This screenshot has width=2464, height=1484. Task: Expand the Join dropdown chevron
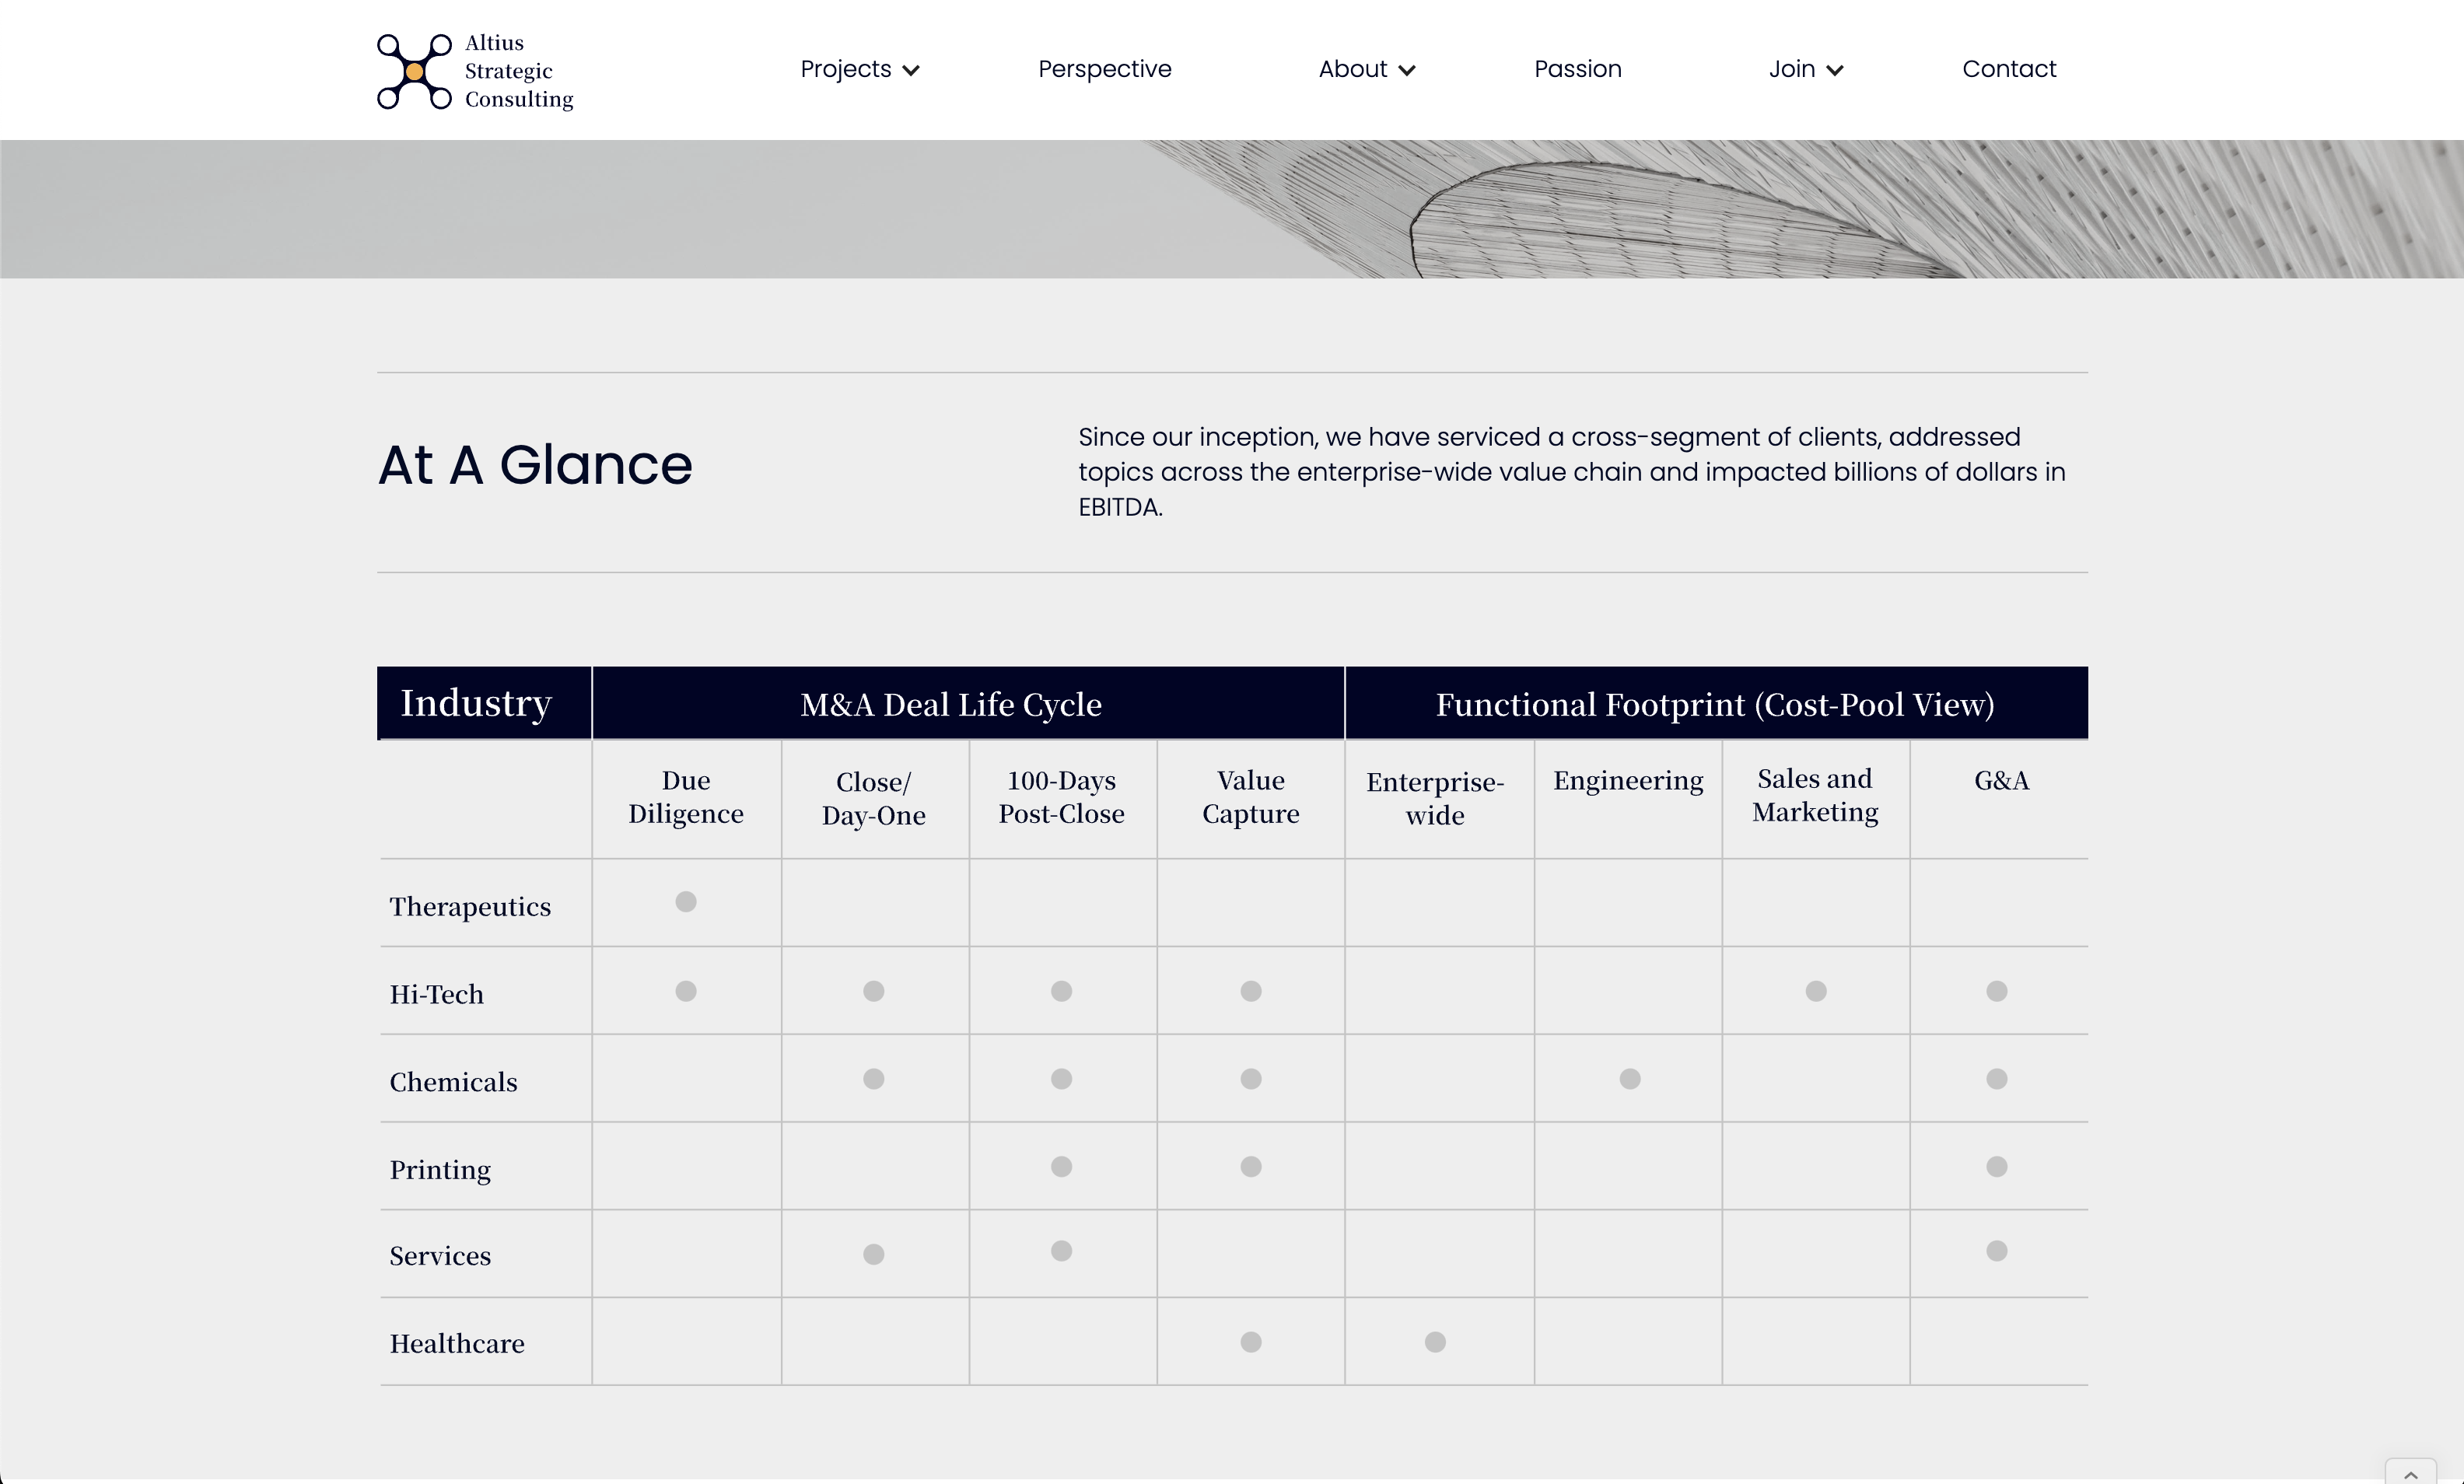point(1834,70)
